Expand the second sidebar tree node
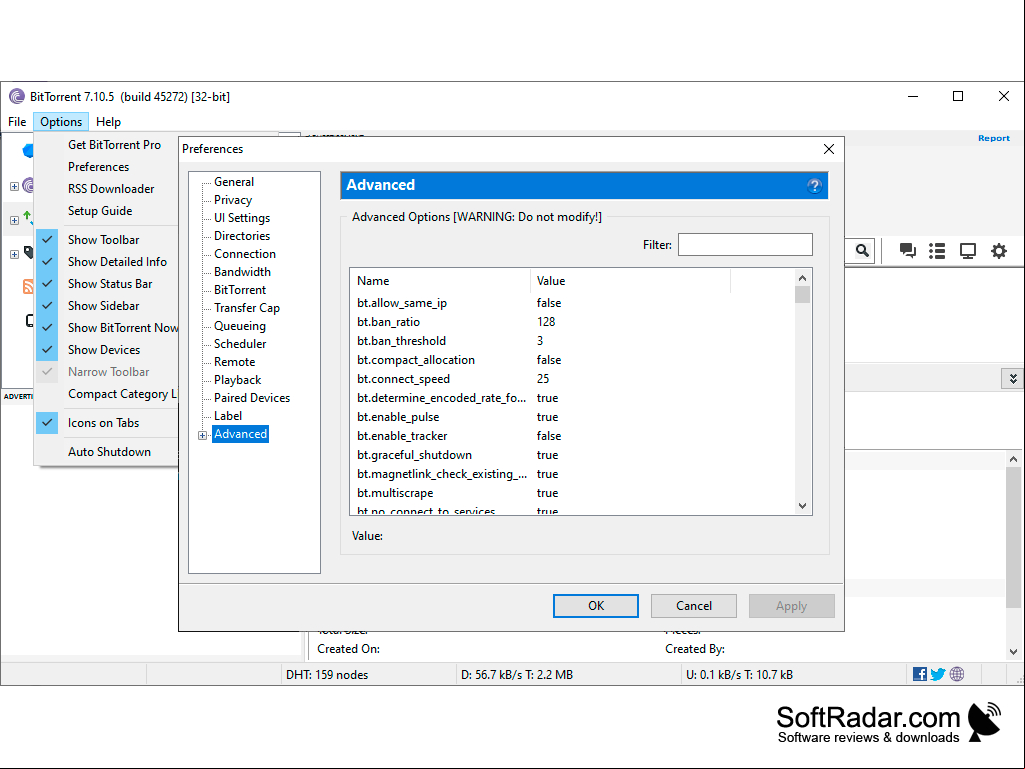The image size is (1025, 769). coord(14,220)
